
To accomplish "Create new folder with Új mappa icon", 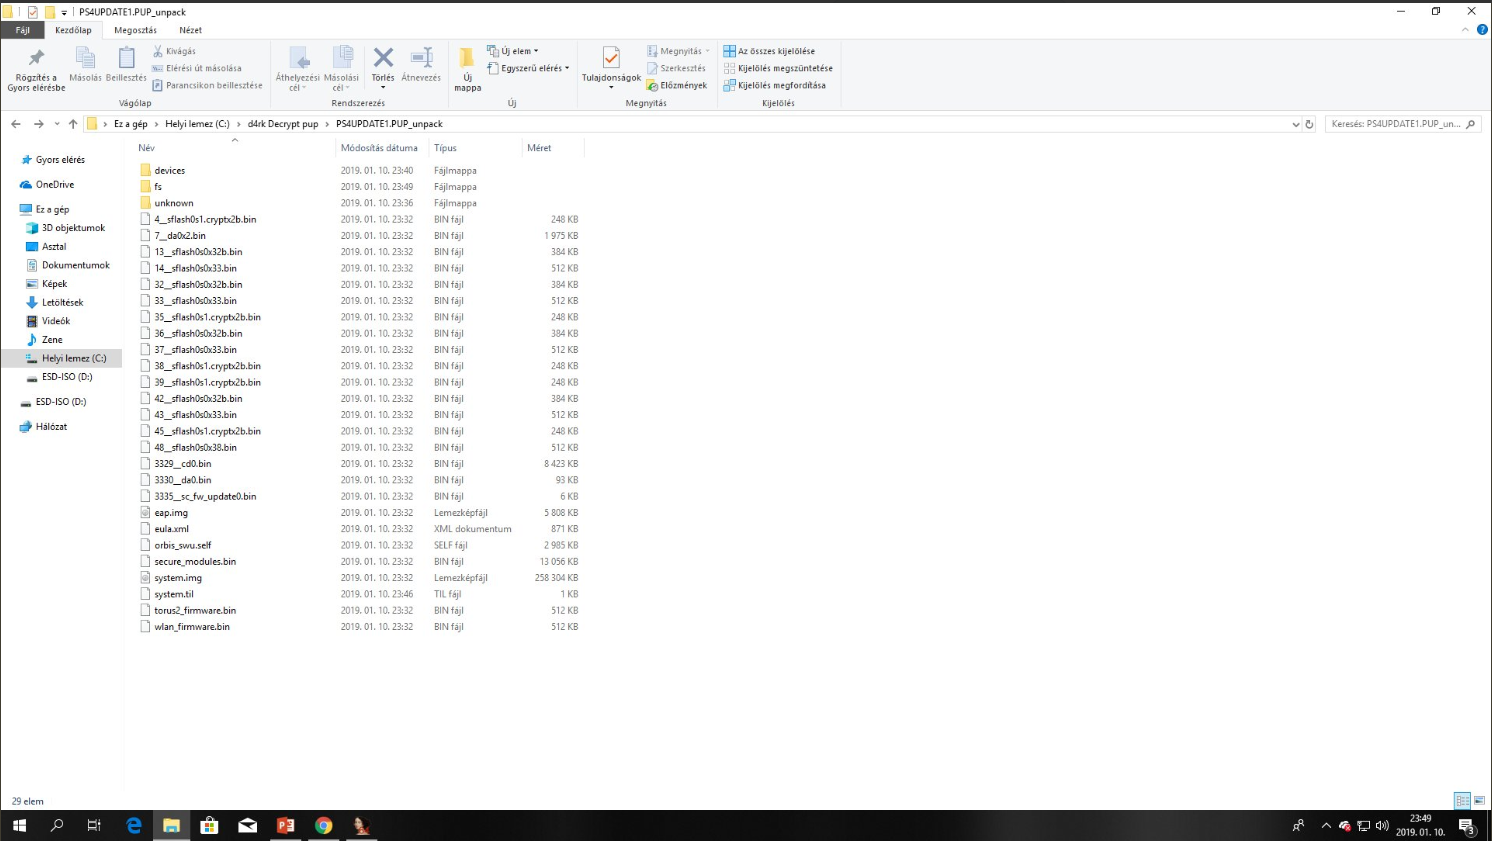I will [x=467, y=62].
